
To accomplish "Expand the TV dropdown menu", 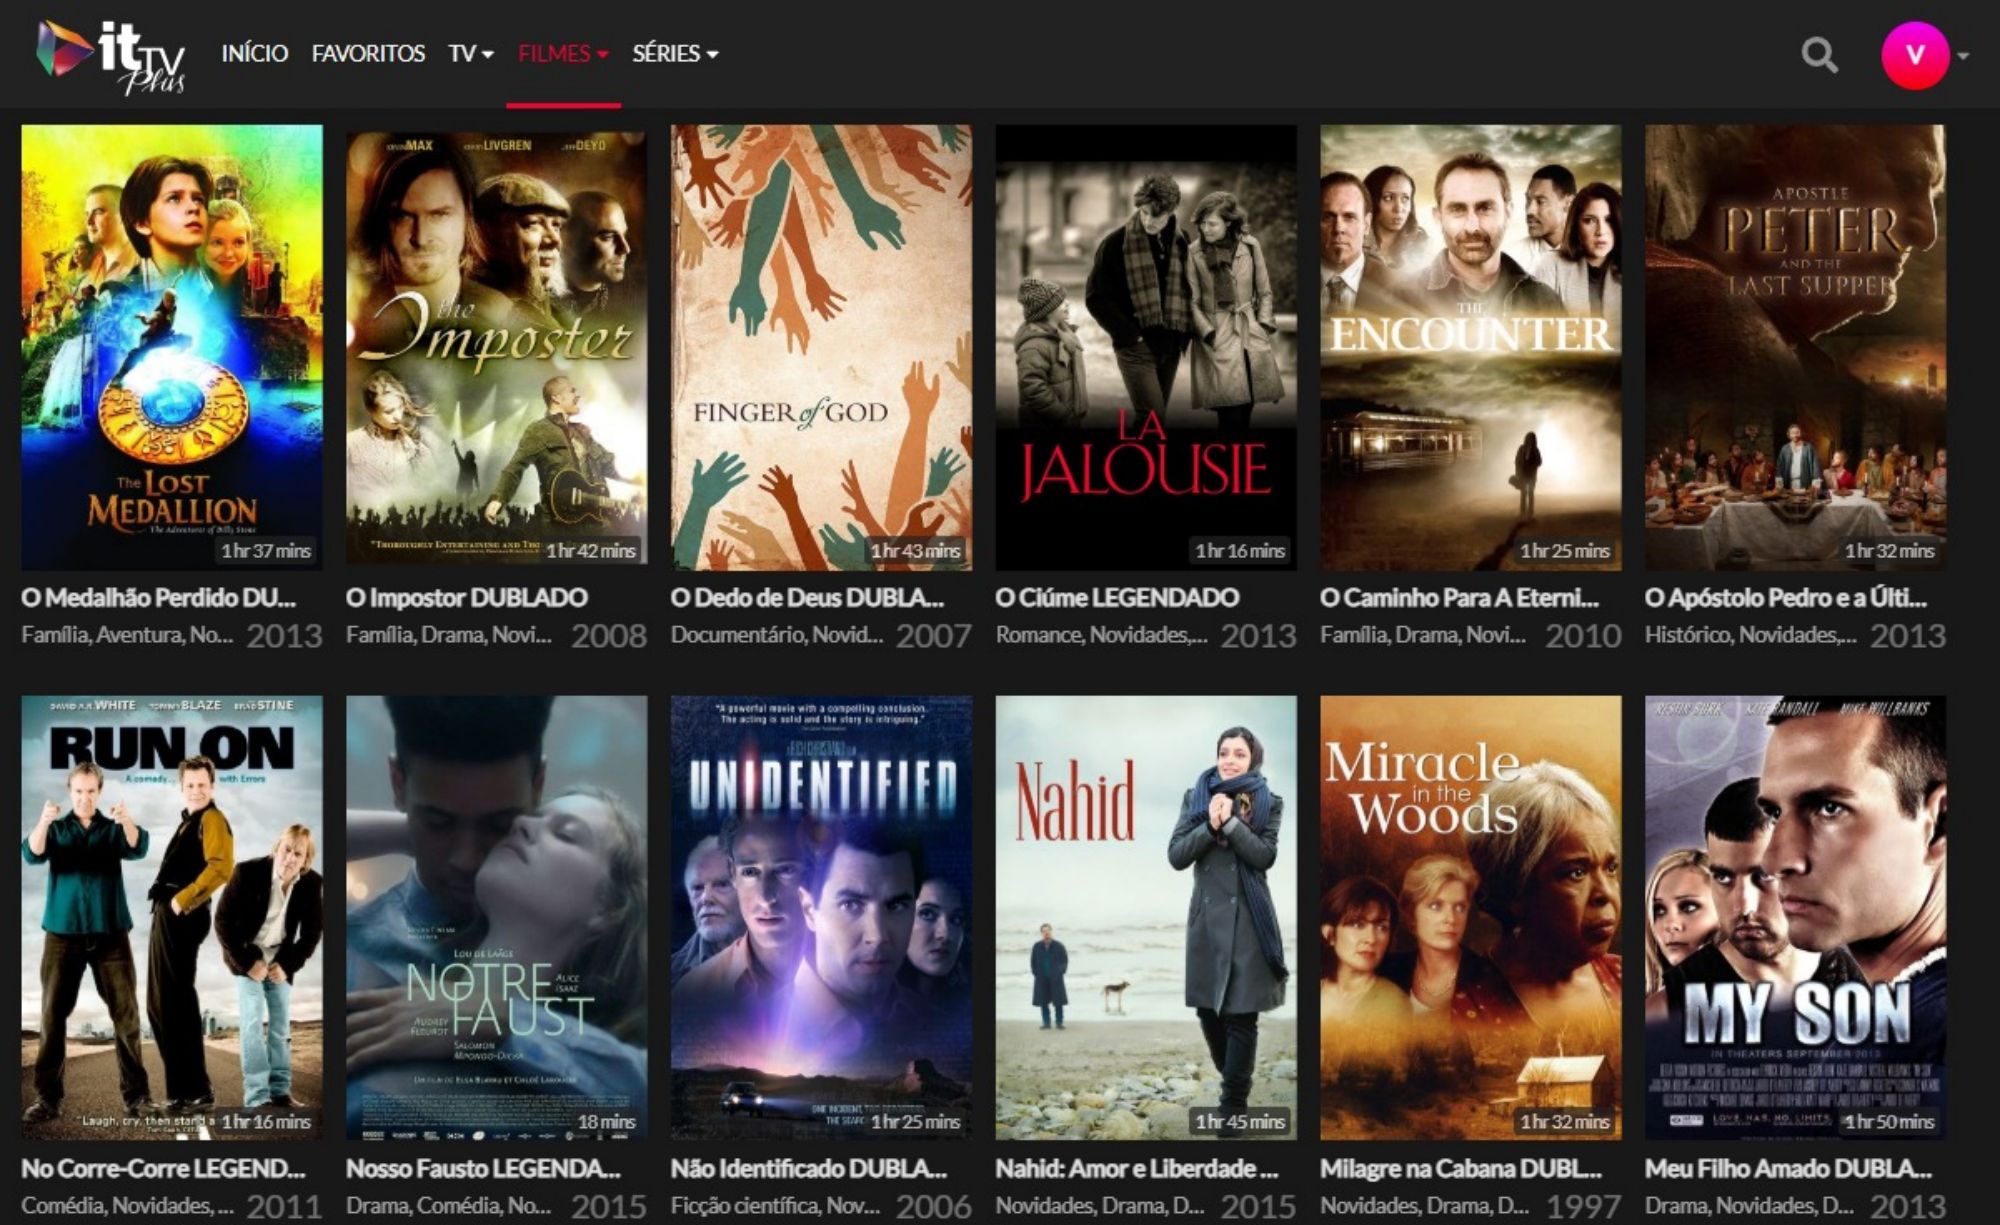I will tap(471, 54).
